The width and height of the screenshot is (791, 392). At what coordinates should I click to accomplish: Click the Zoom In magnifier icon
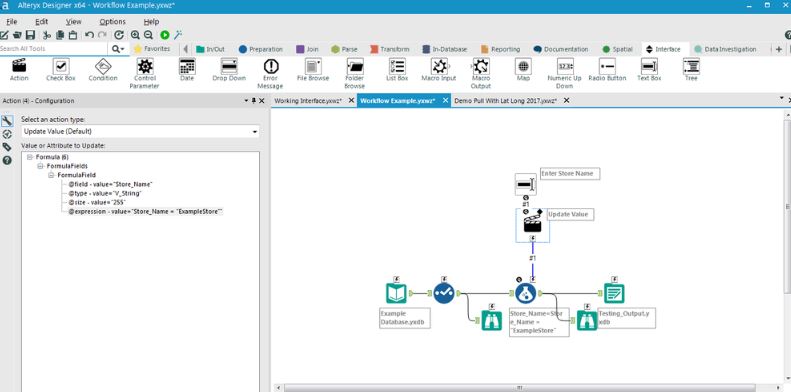click(135, 35)
